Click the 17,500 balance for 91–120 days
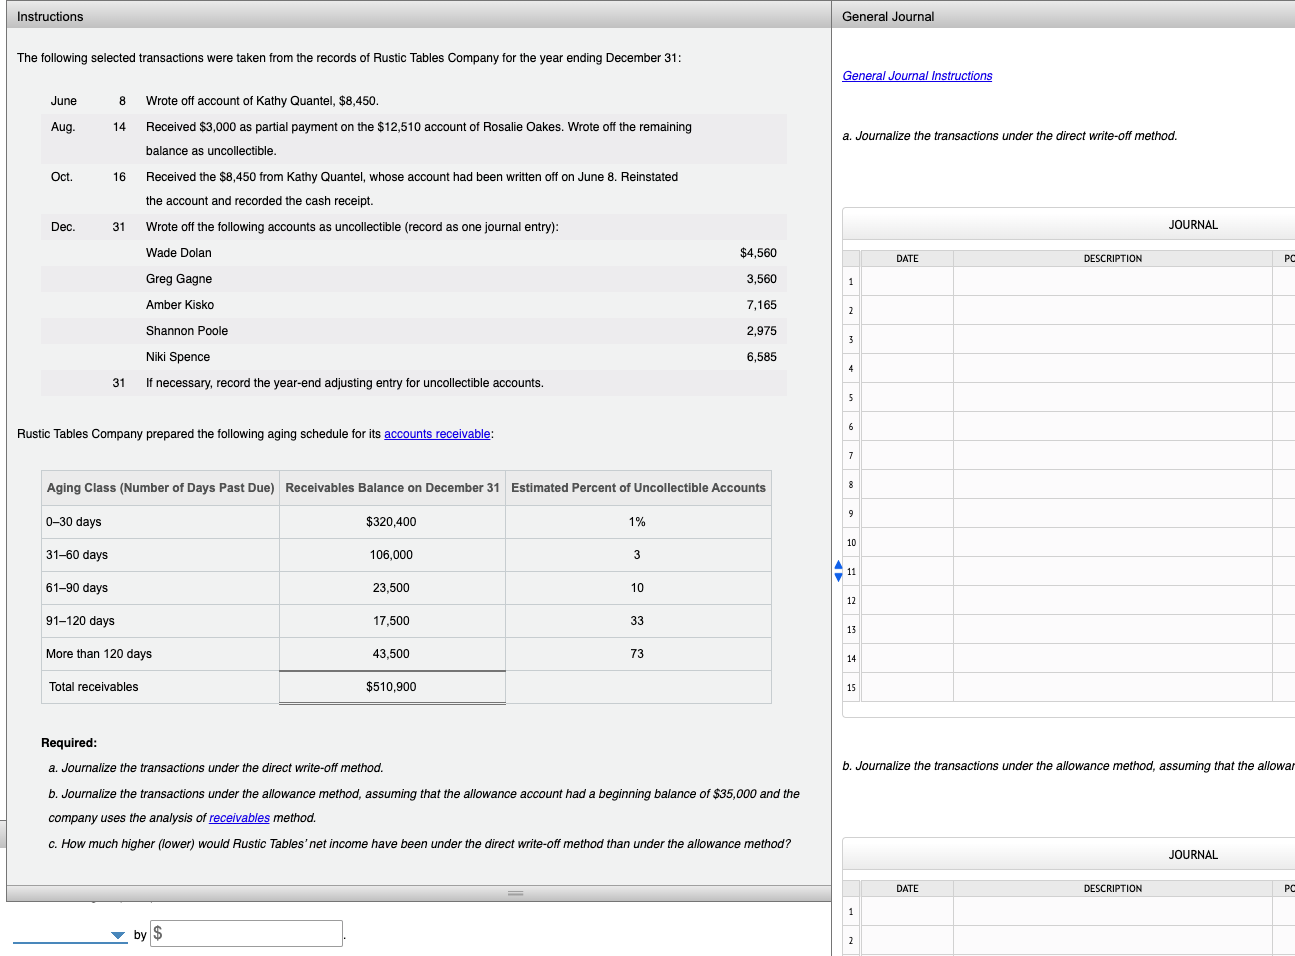The image size is (1295, 956). tap(391, 621)
